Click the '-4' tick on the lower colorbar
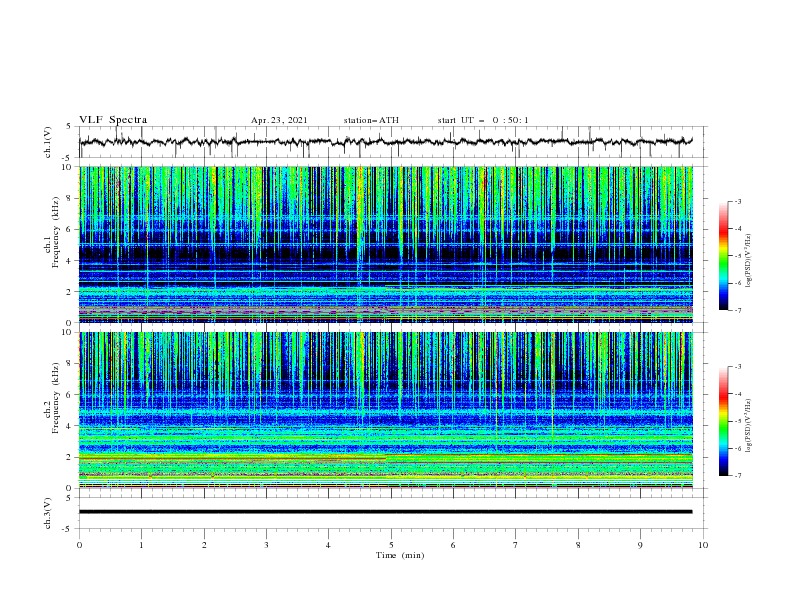The height and width of the screenshot is (612, 792). 738,394
